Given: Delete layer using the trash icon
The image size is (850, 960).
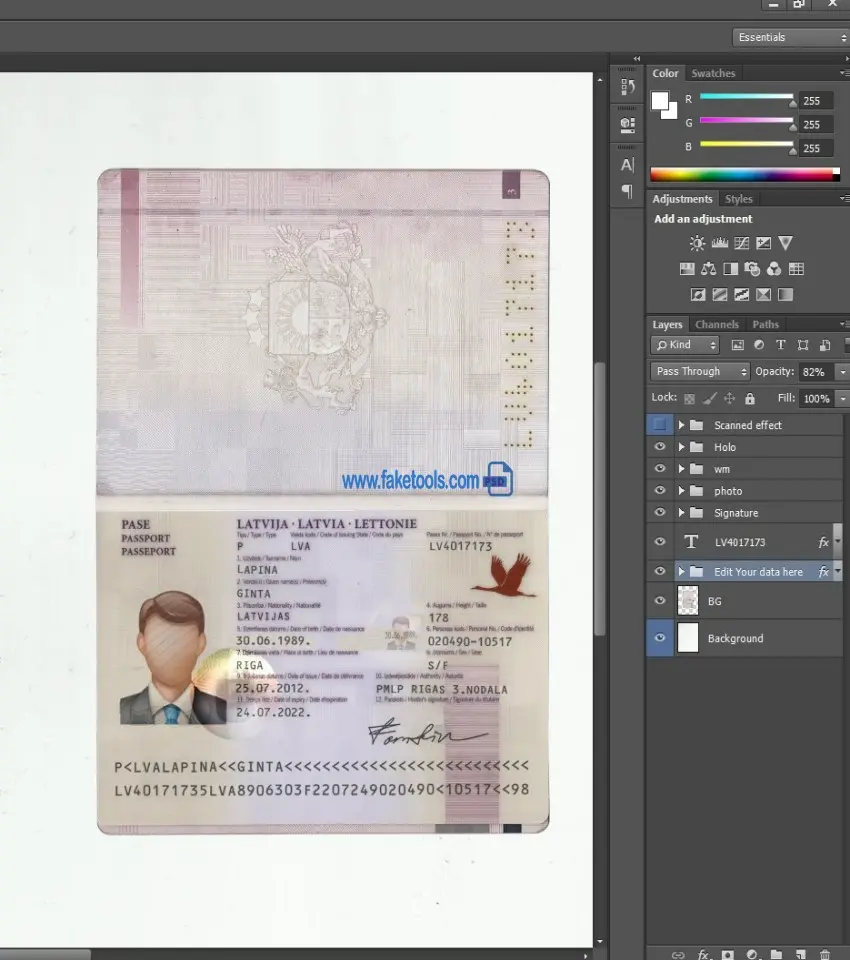Looking at the screenshot, I should (x=825, y=955).
